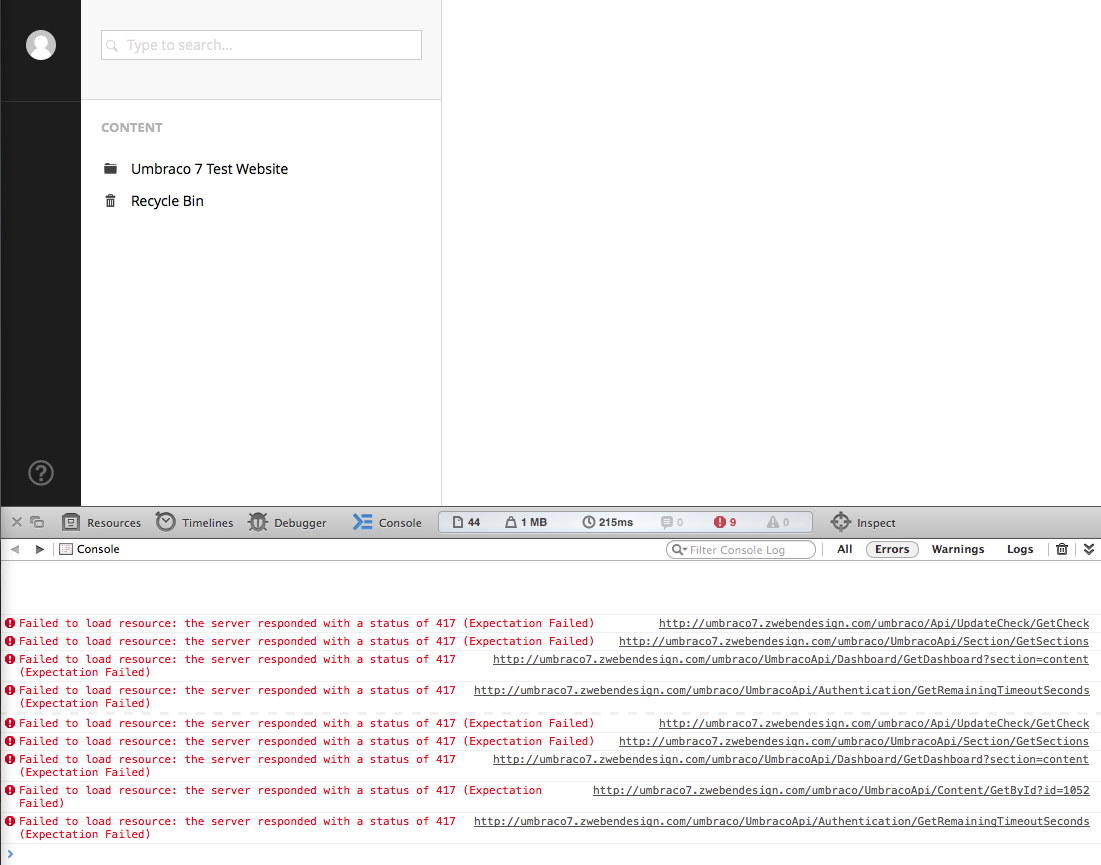This screenshot has height=865, width=1101.
Task: Click the resource count 44 indicator
Action: [467, 522]
